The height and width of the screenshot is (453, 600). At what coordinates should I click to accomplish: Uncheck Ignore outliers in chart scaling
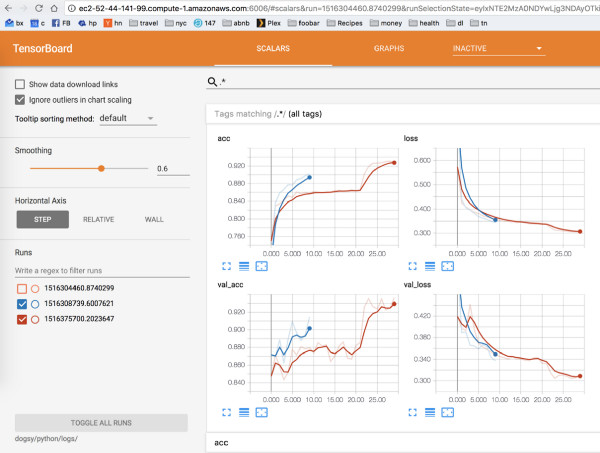pos(21,100)
